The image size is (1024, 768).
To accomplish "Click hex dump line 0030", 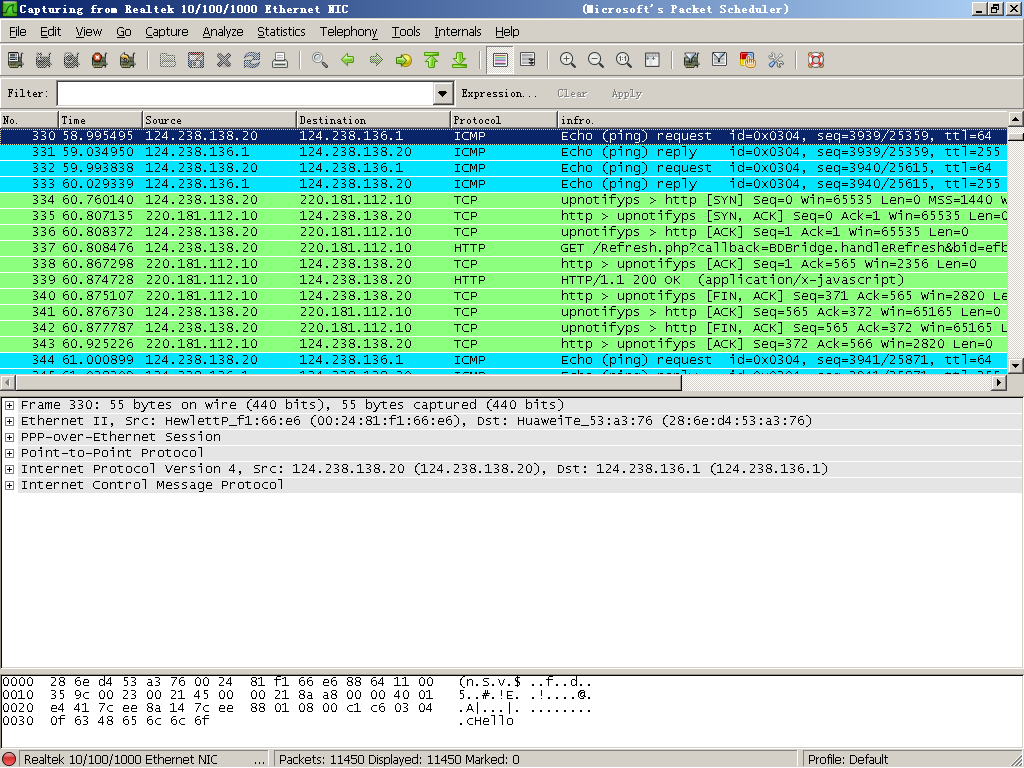I will tap(258, 721).
